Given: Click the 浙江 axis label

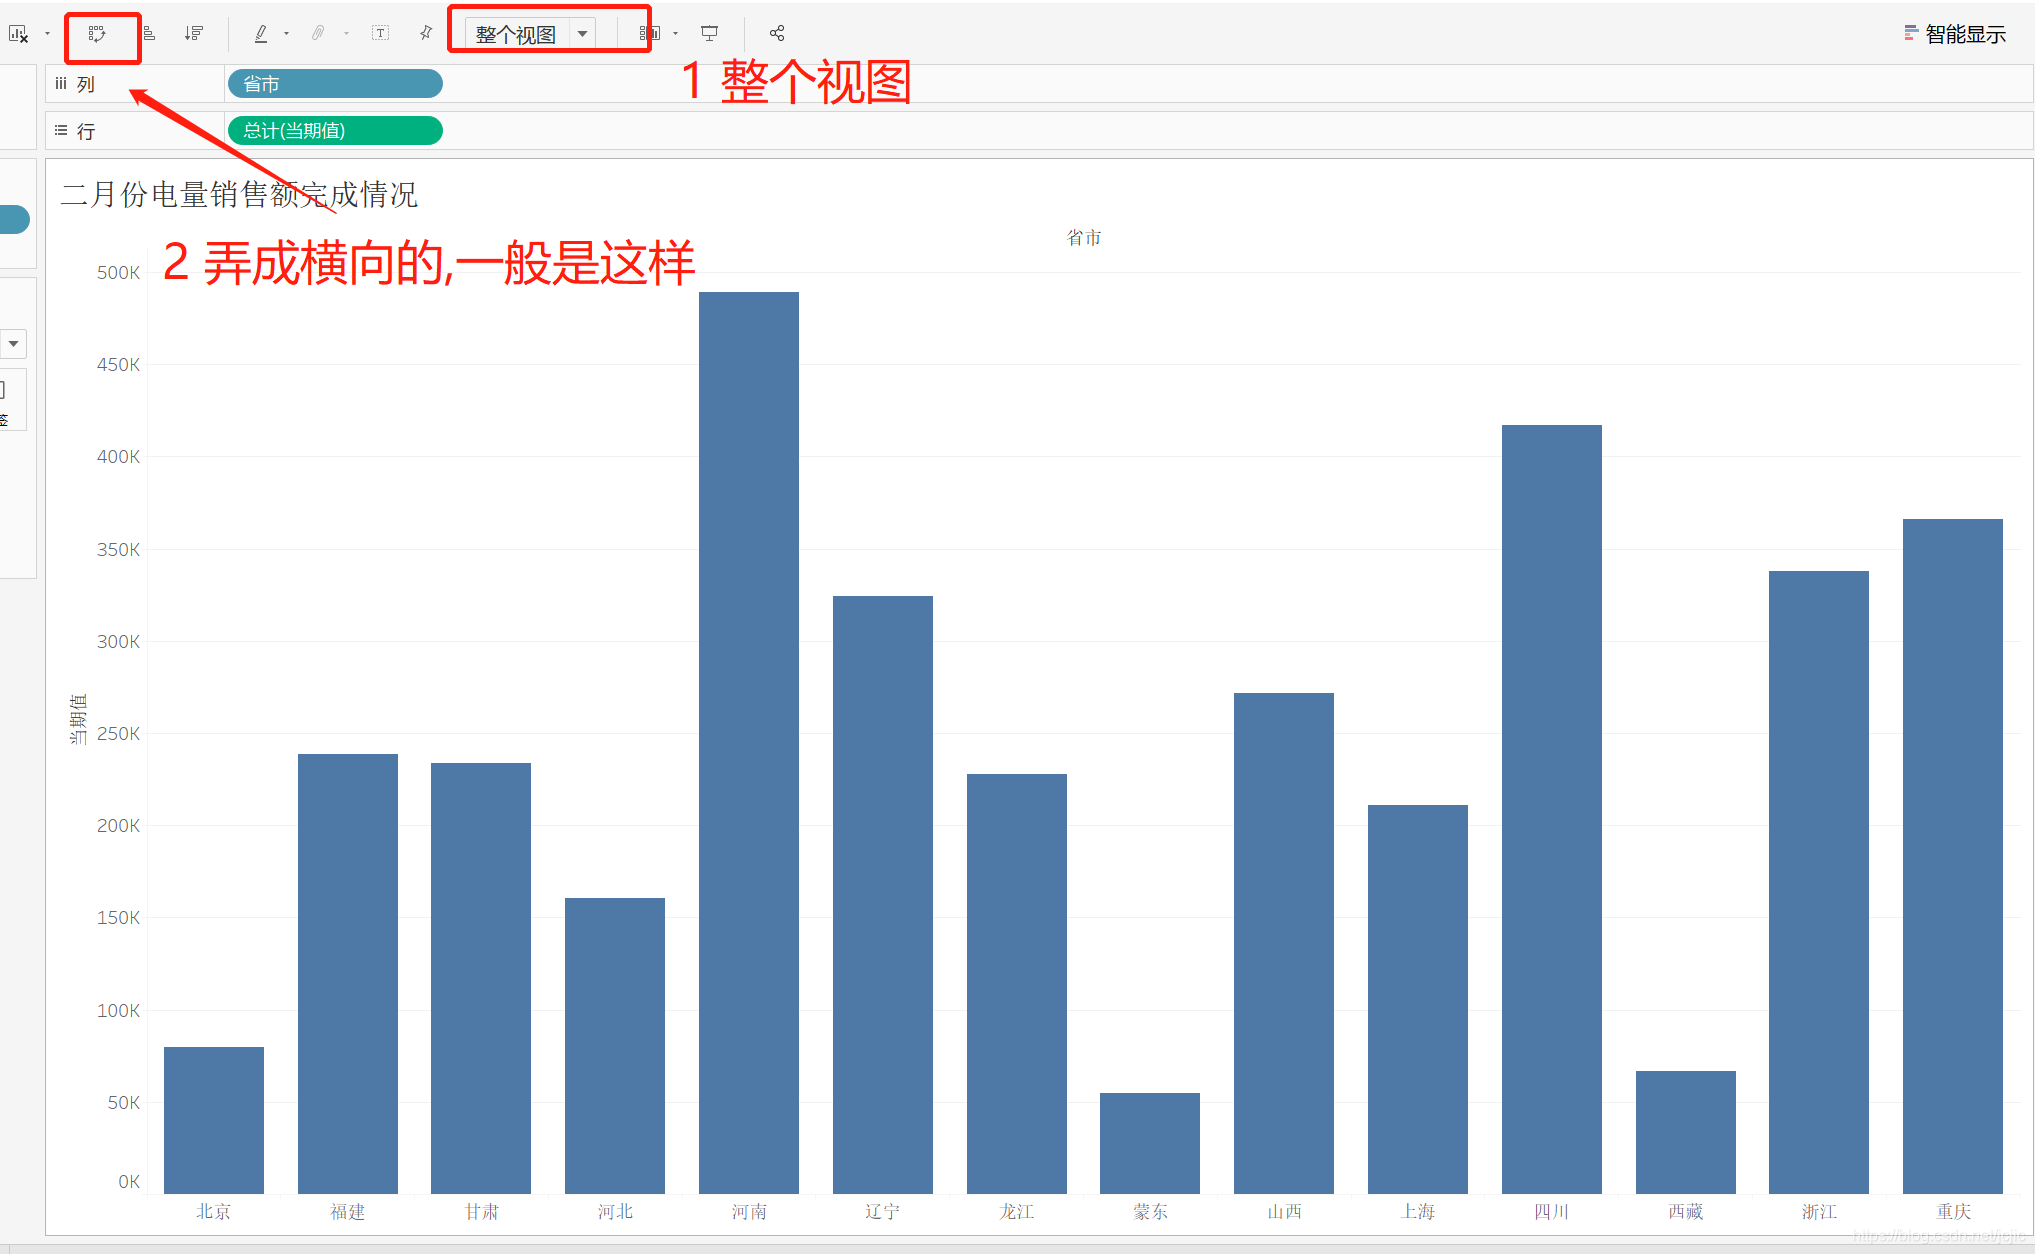Looking at the screenshot, I should (1819, 1212).
